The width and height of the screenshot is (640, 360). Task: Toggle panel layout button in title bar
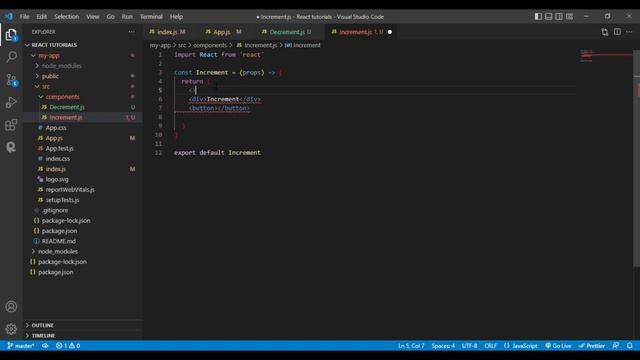[549, 17]
